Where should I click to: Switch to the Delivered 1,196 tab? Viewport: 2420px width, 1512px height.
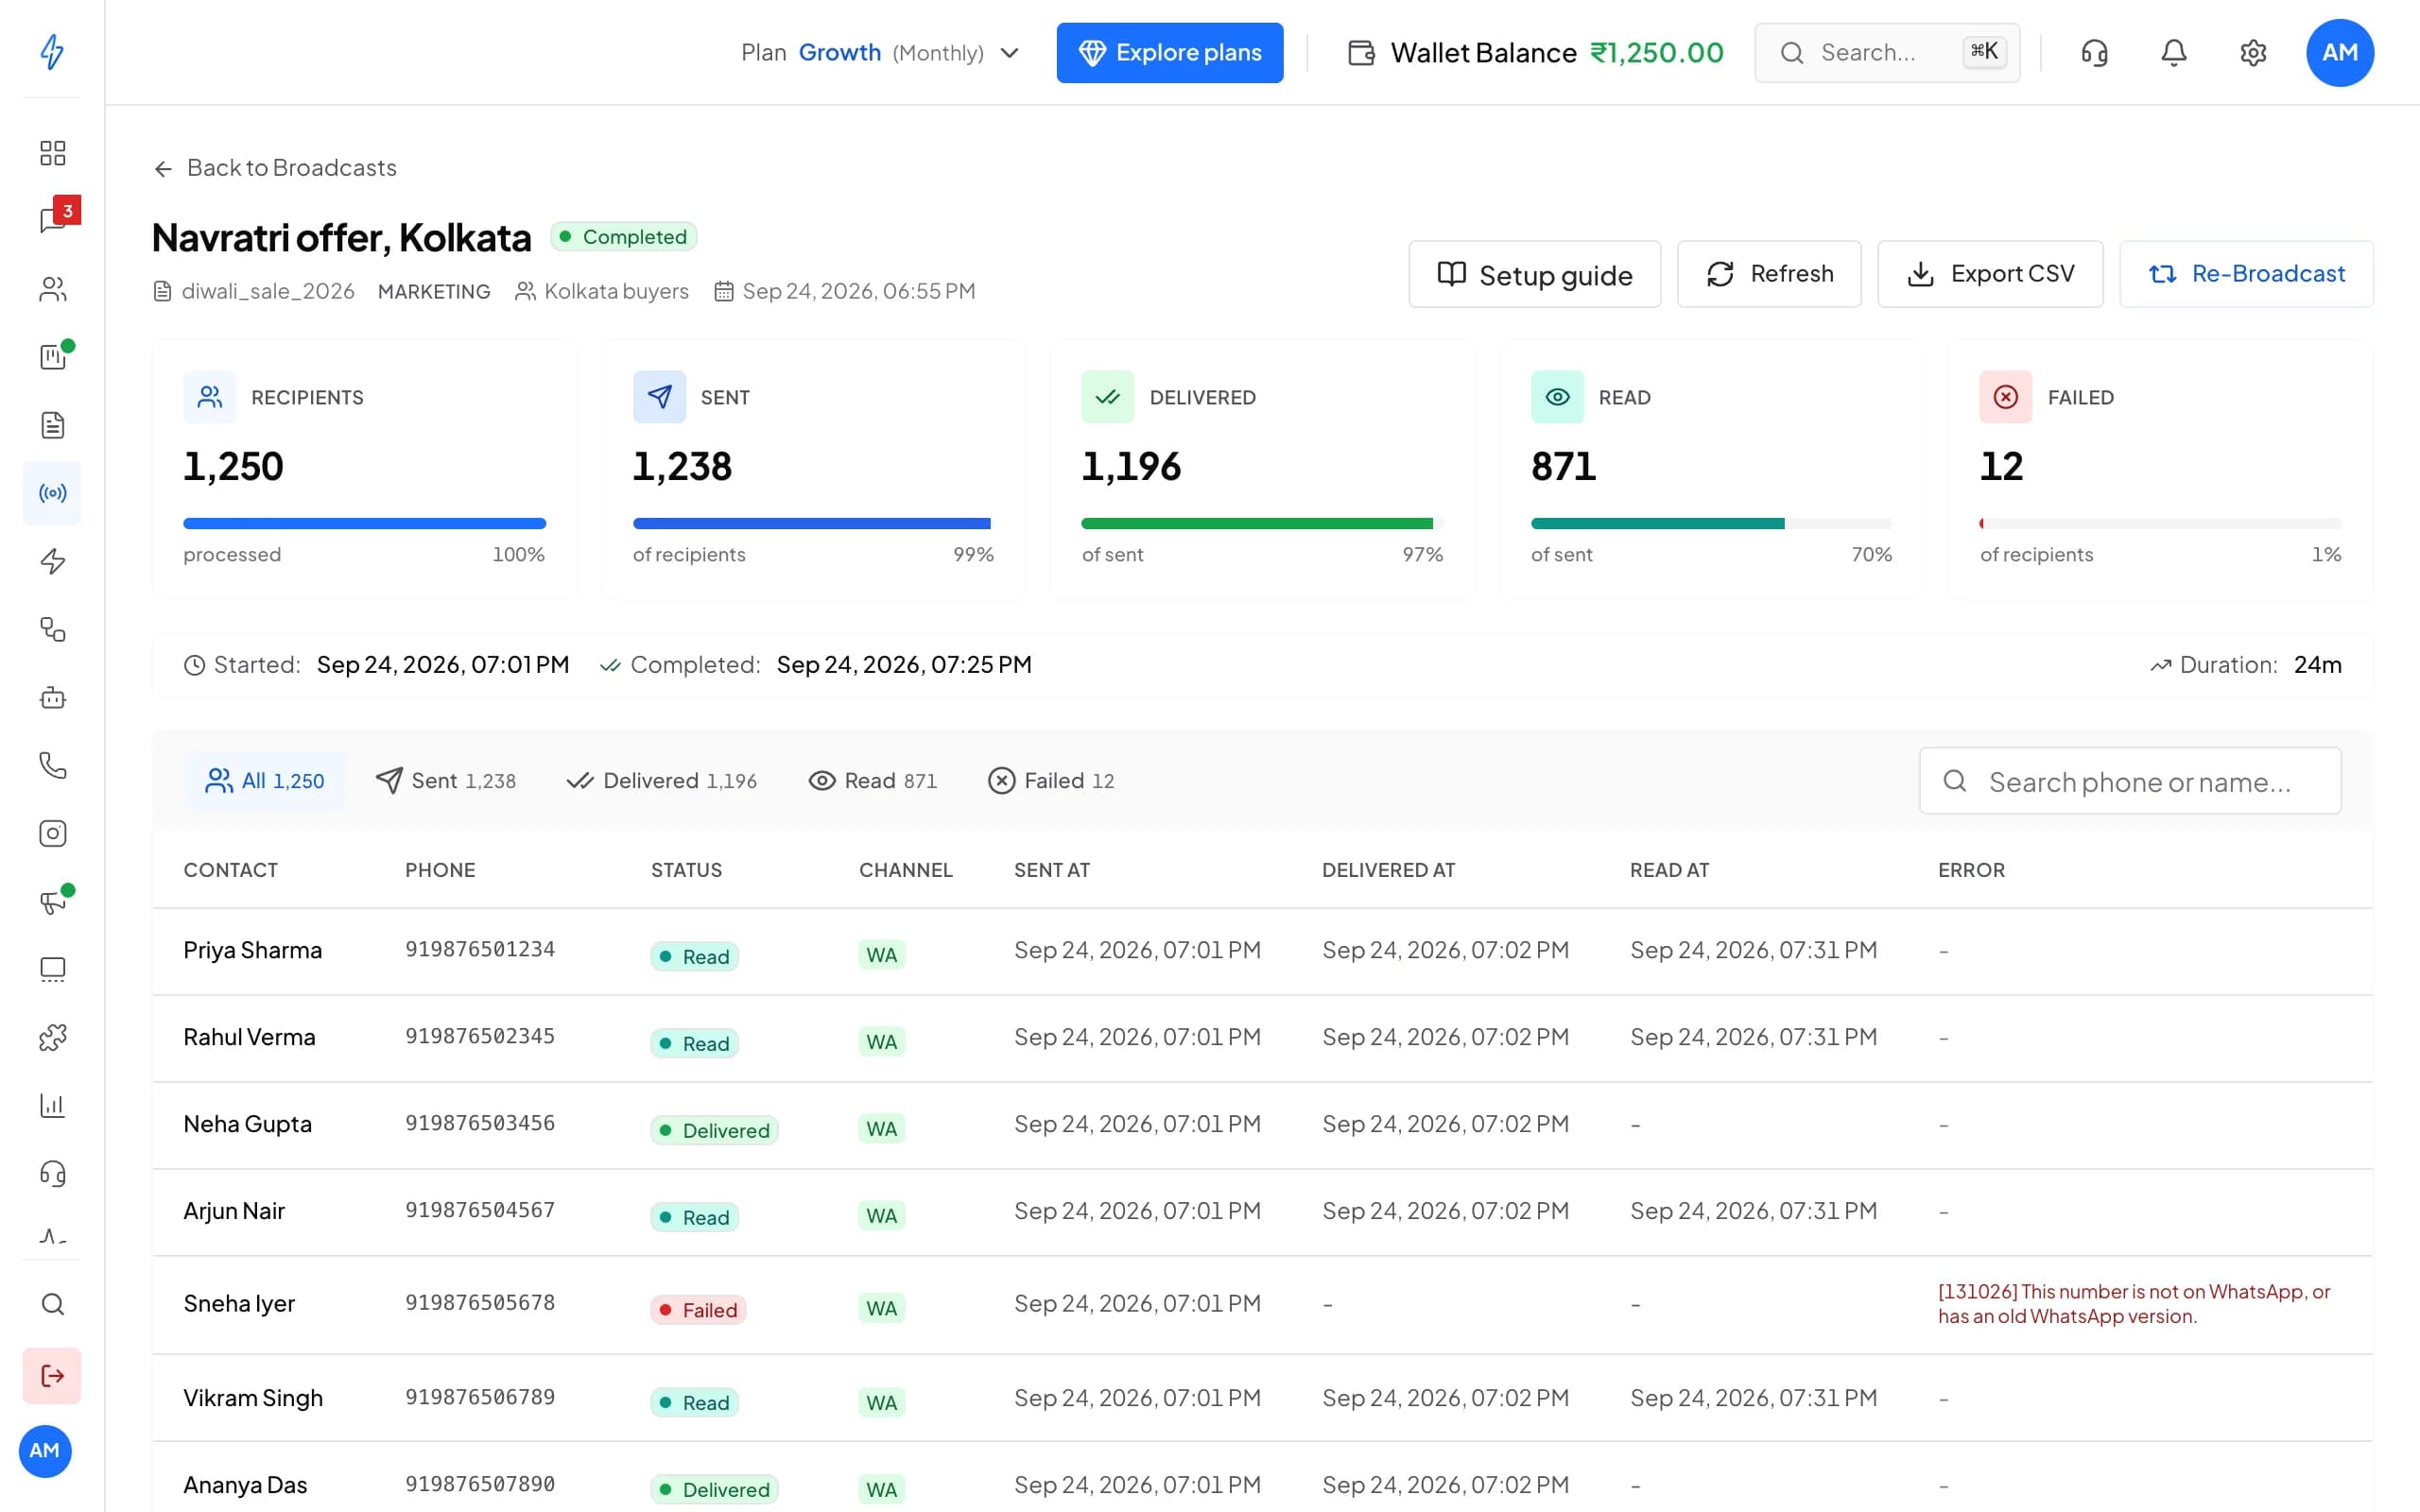coord(661,781)
